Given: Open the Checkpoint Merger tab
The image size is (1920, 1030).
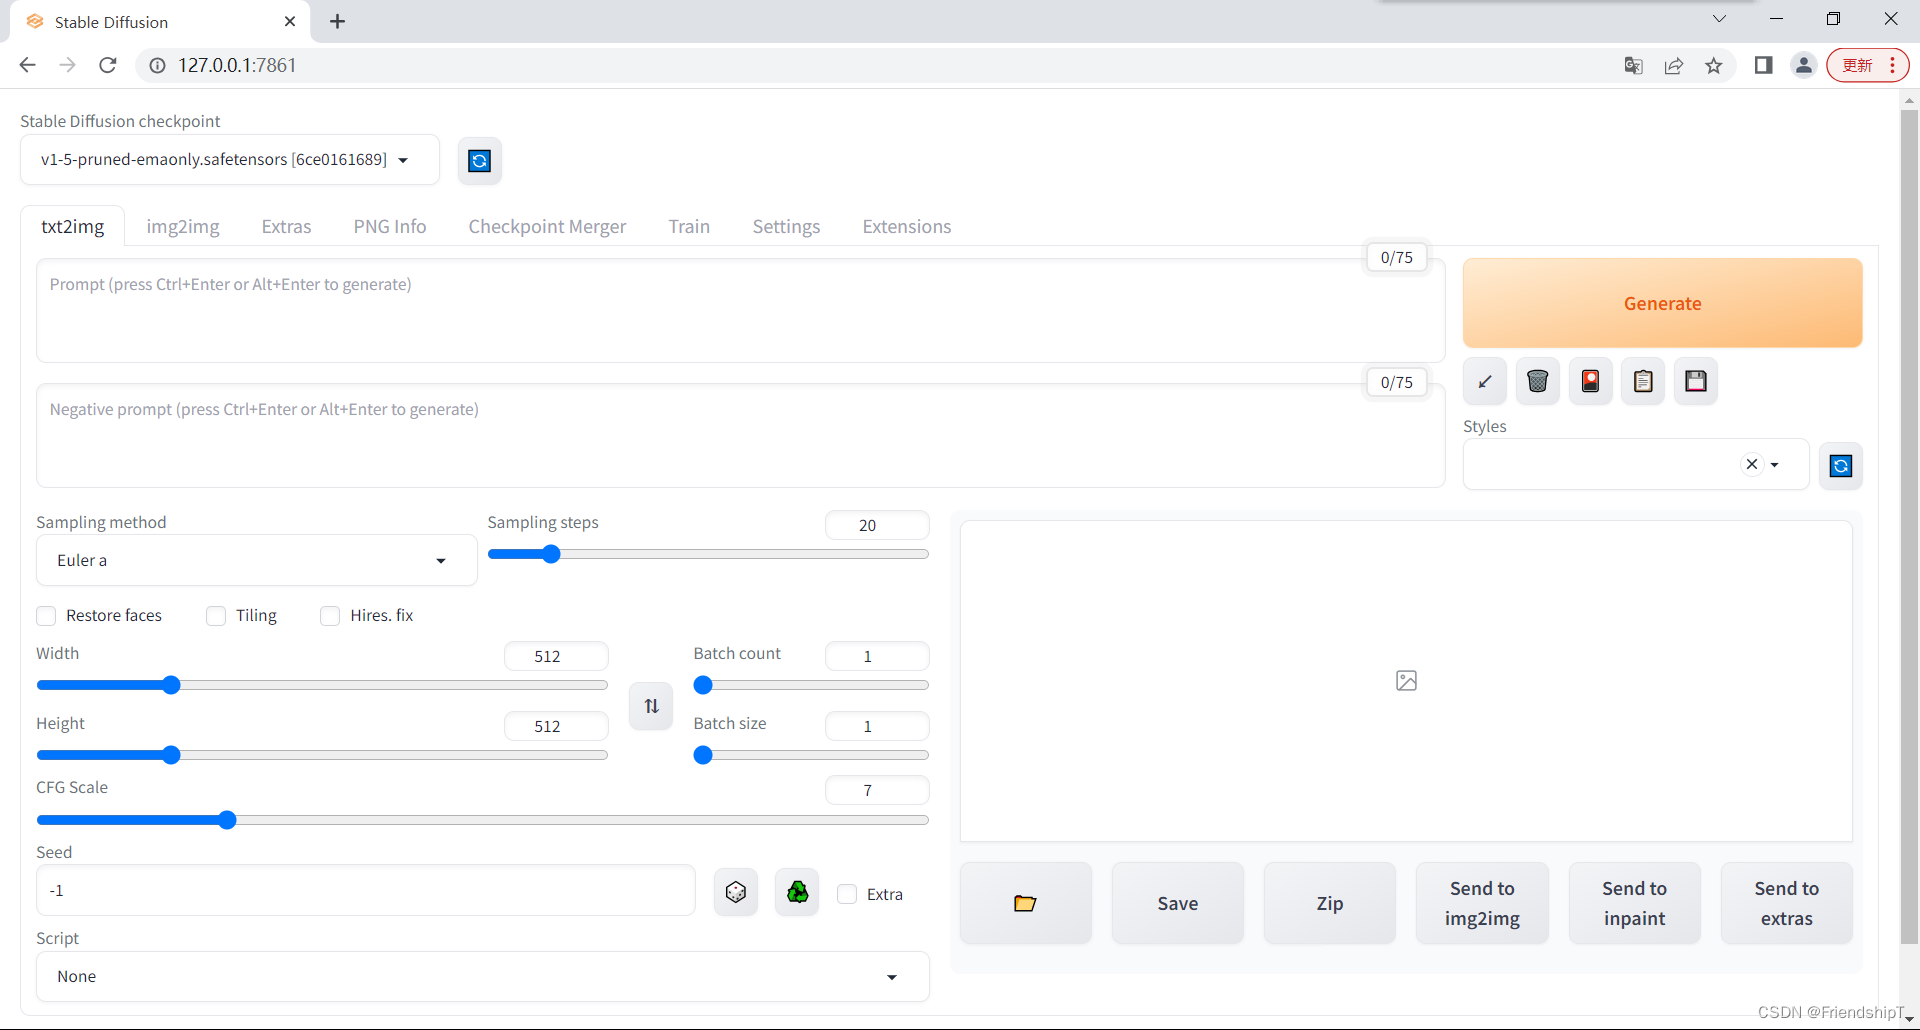Looking at the screenshot, I should [x=547, y=227].
